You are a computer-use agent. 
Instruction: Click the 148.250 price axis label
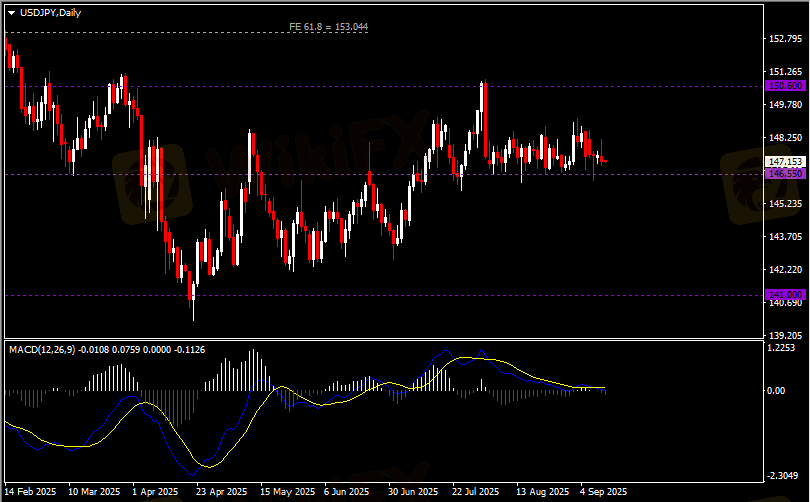coord(785,138)
